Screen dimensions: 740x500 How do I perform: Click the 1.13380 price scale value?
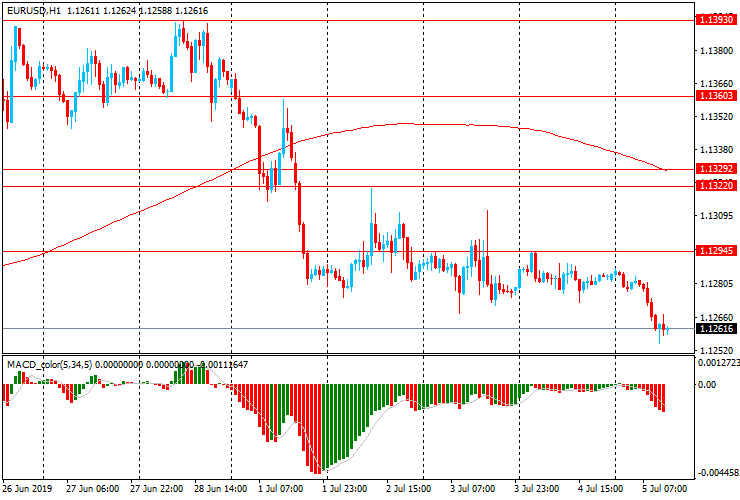pyautogui.click(x=717, y=150)
